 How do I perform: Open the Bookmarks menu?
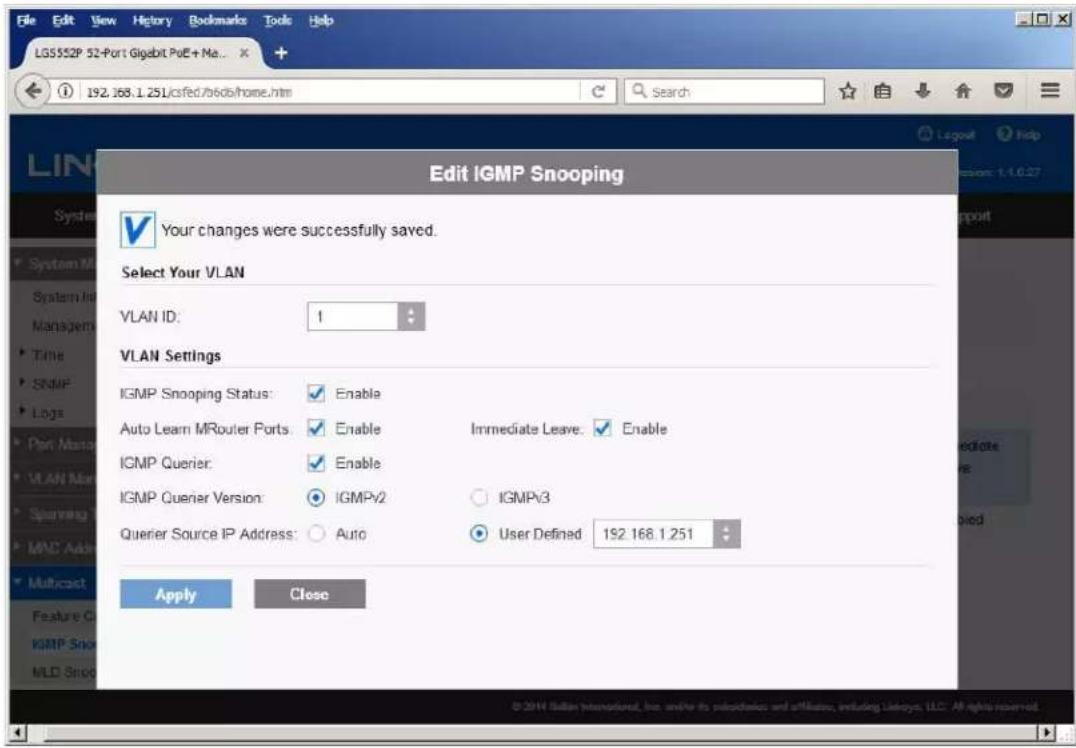point(218,21)
